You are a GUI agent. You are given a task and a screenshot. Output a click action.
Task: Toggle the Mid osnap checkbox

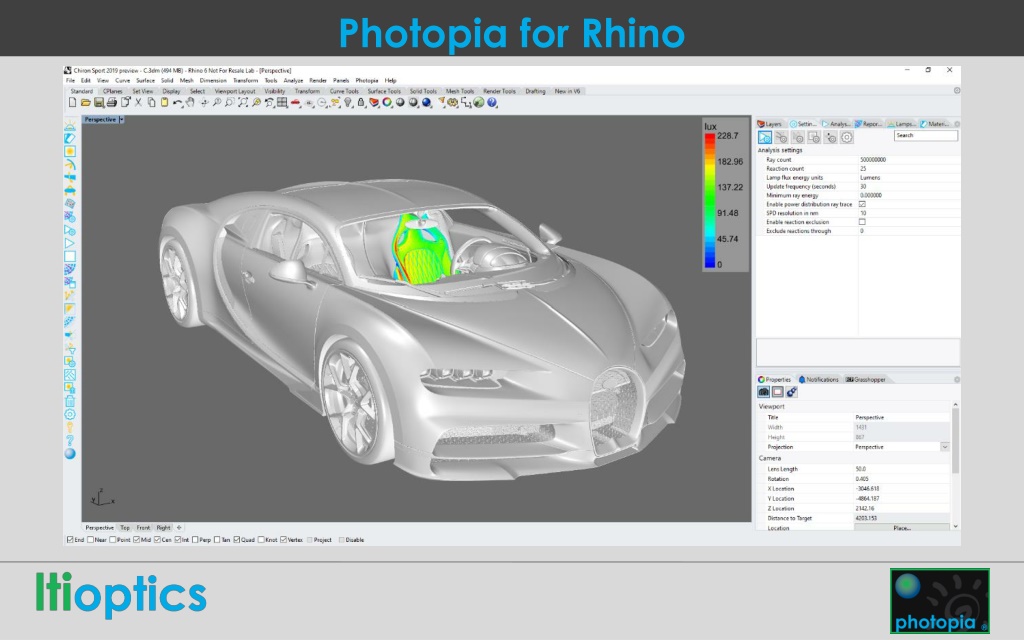pos(136,540)
